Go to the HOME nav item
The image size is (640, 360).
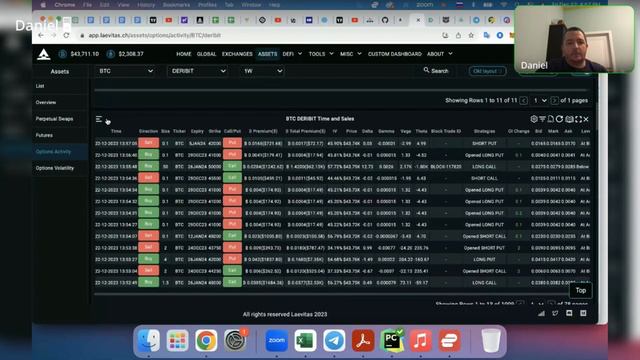[x=184, y=54]
